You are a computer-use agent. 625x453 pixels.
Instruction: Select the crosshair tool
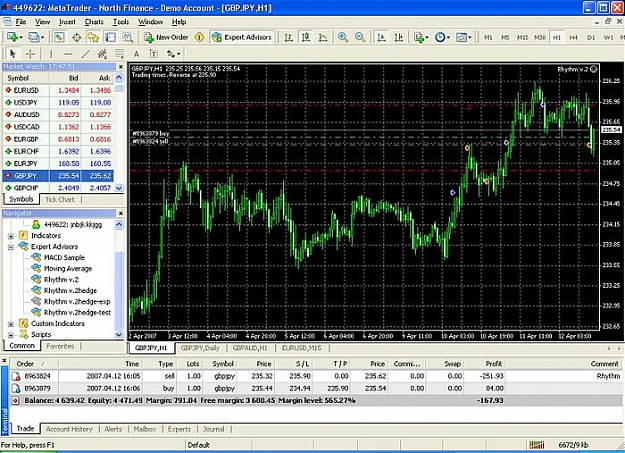(x=30, y=54)
